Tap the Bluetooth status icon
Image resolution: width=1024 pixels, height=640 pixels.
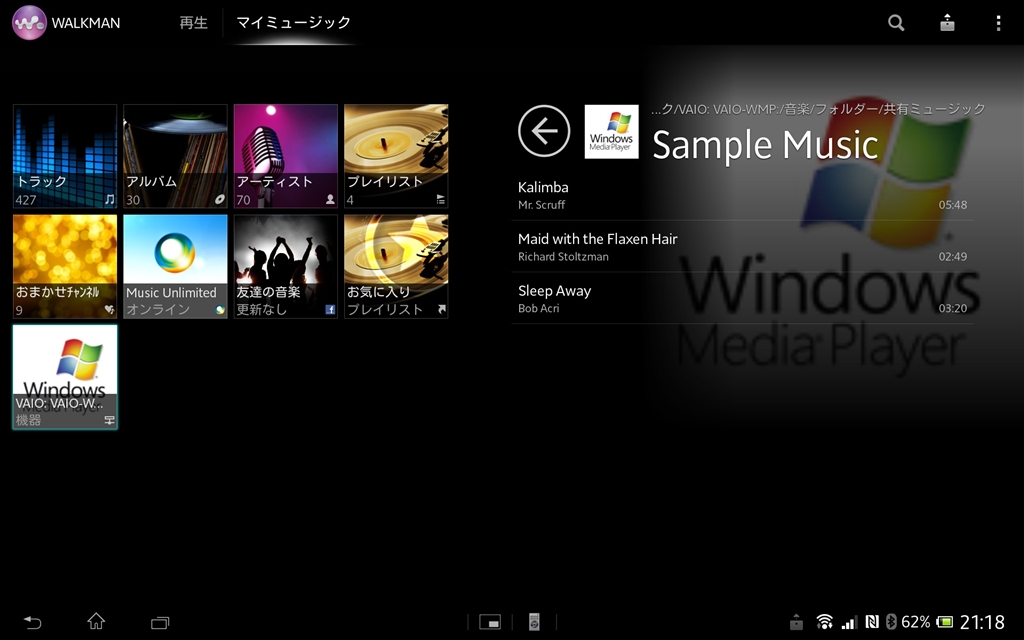pos(890,622)
